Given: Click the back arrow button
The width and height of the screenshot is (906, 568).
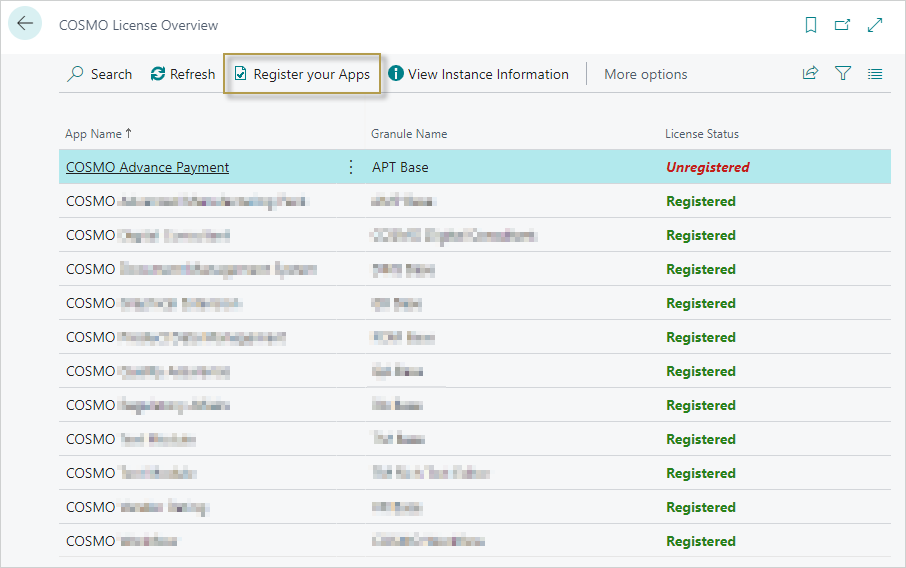Looking at the screenshot, I should click(25, 24).
